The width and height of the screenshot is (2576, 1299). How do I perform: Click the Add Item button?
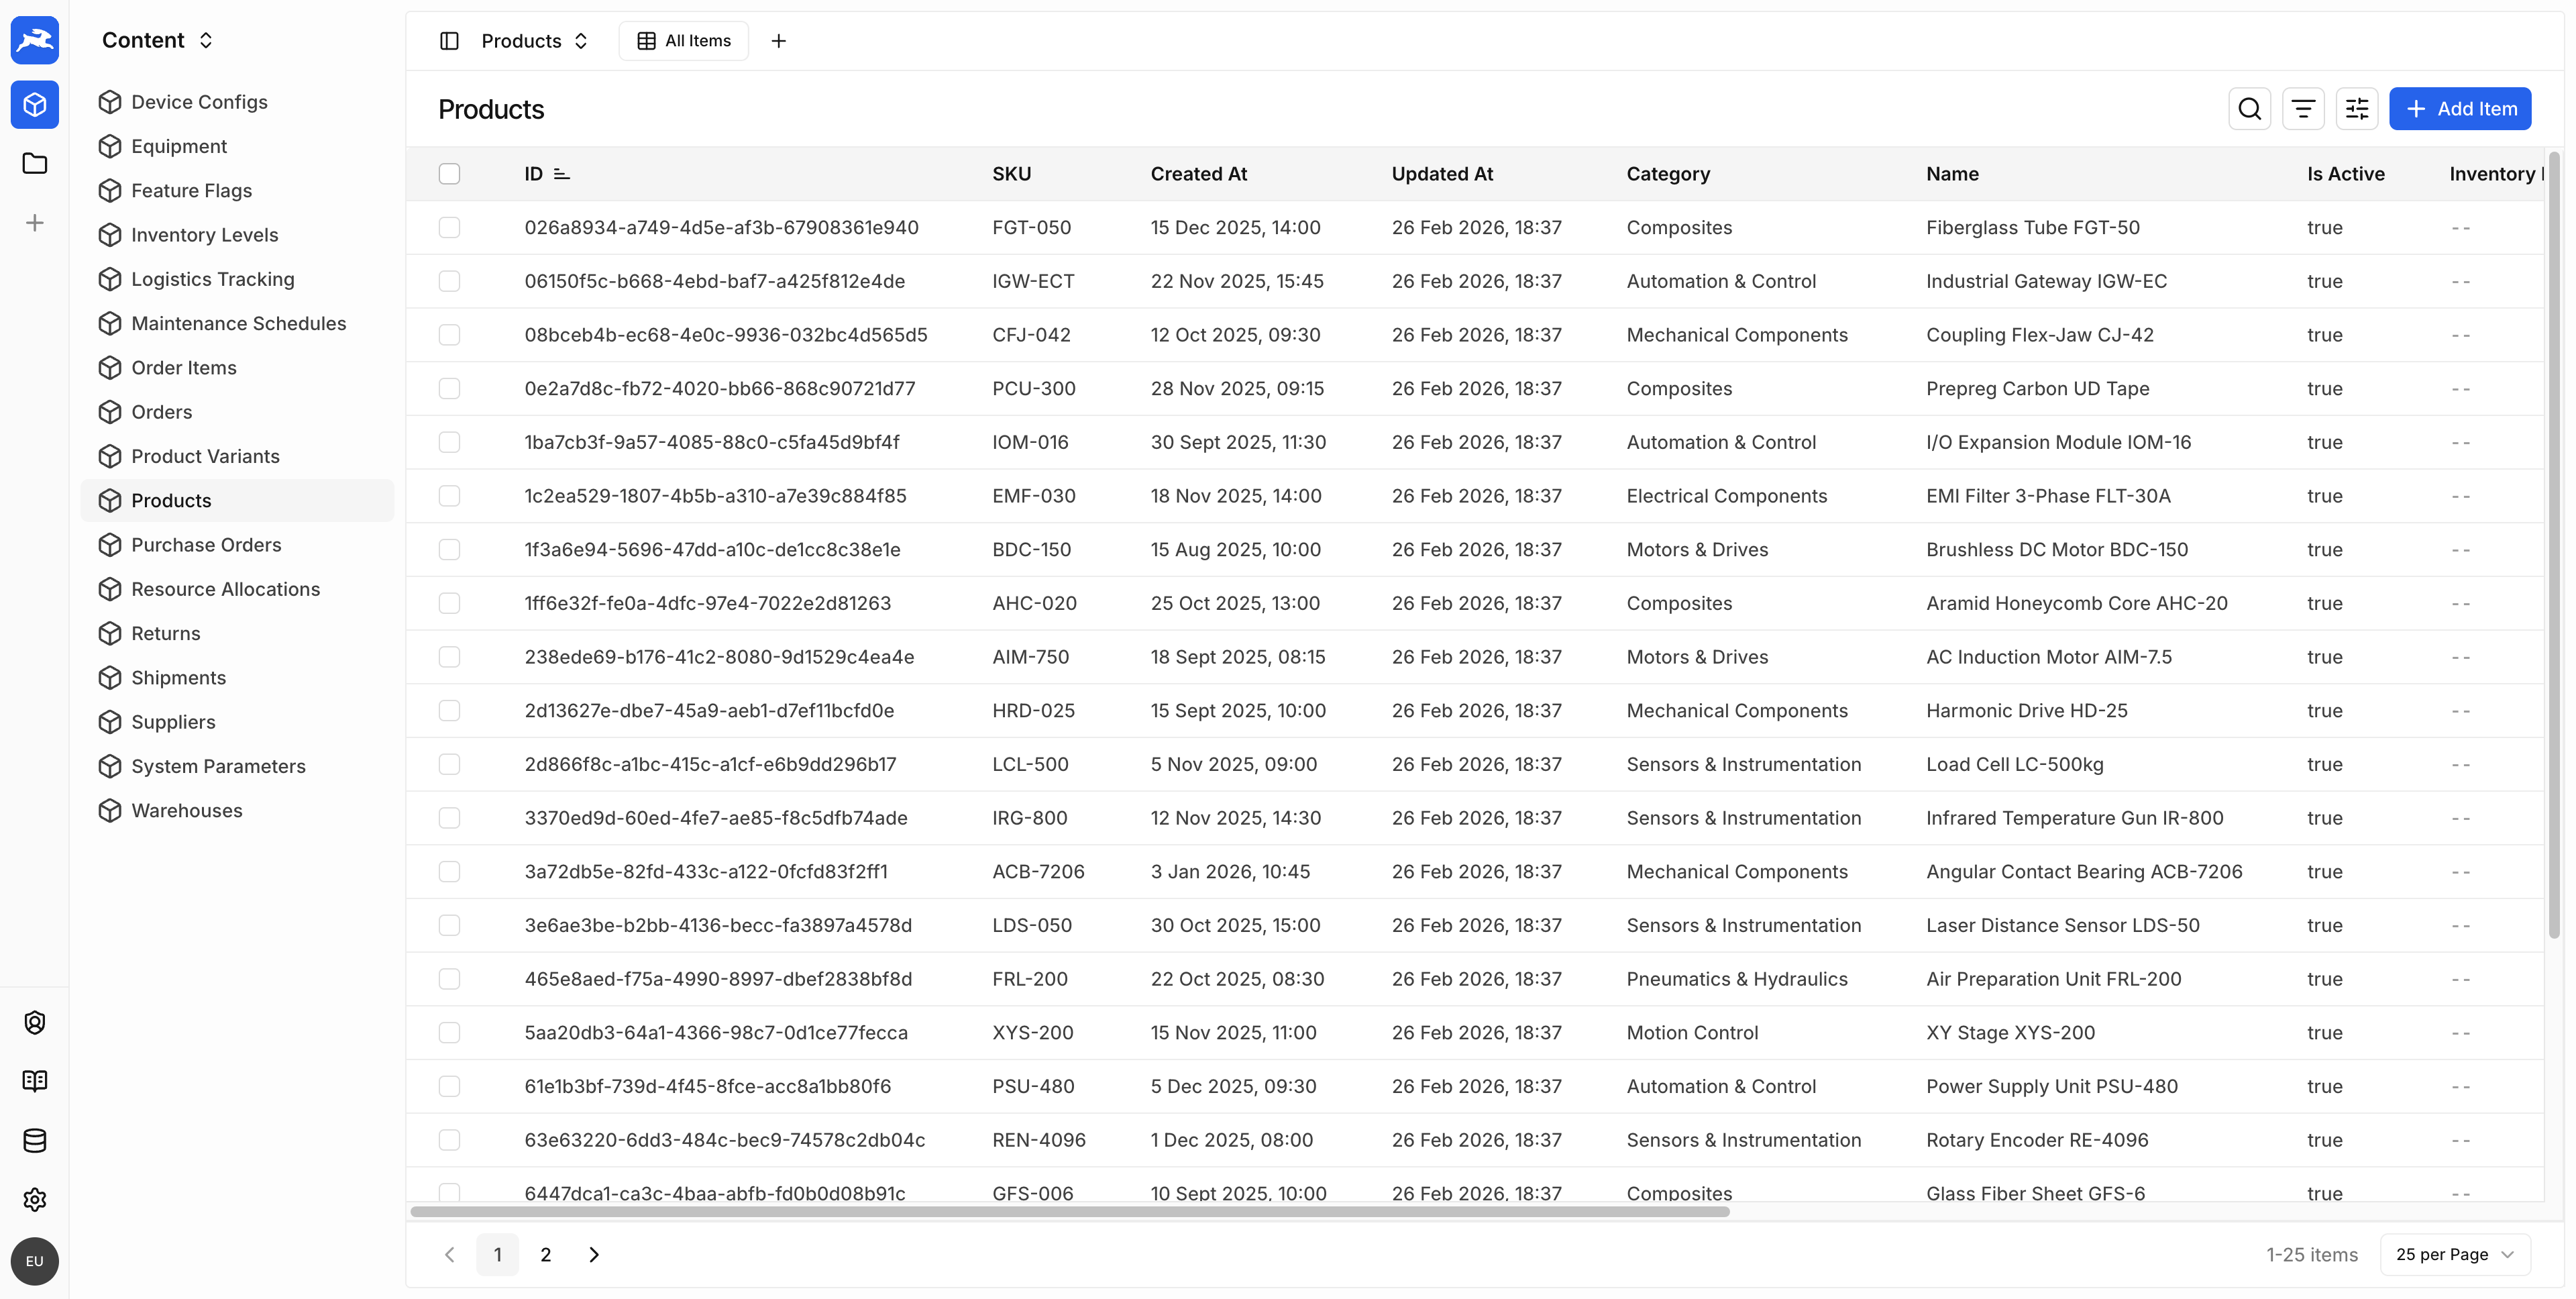(2461, 108)
